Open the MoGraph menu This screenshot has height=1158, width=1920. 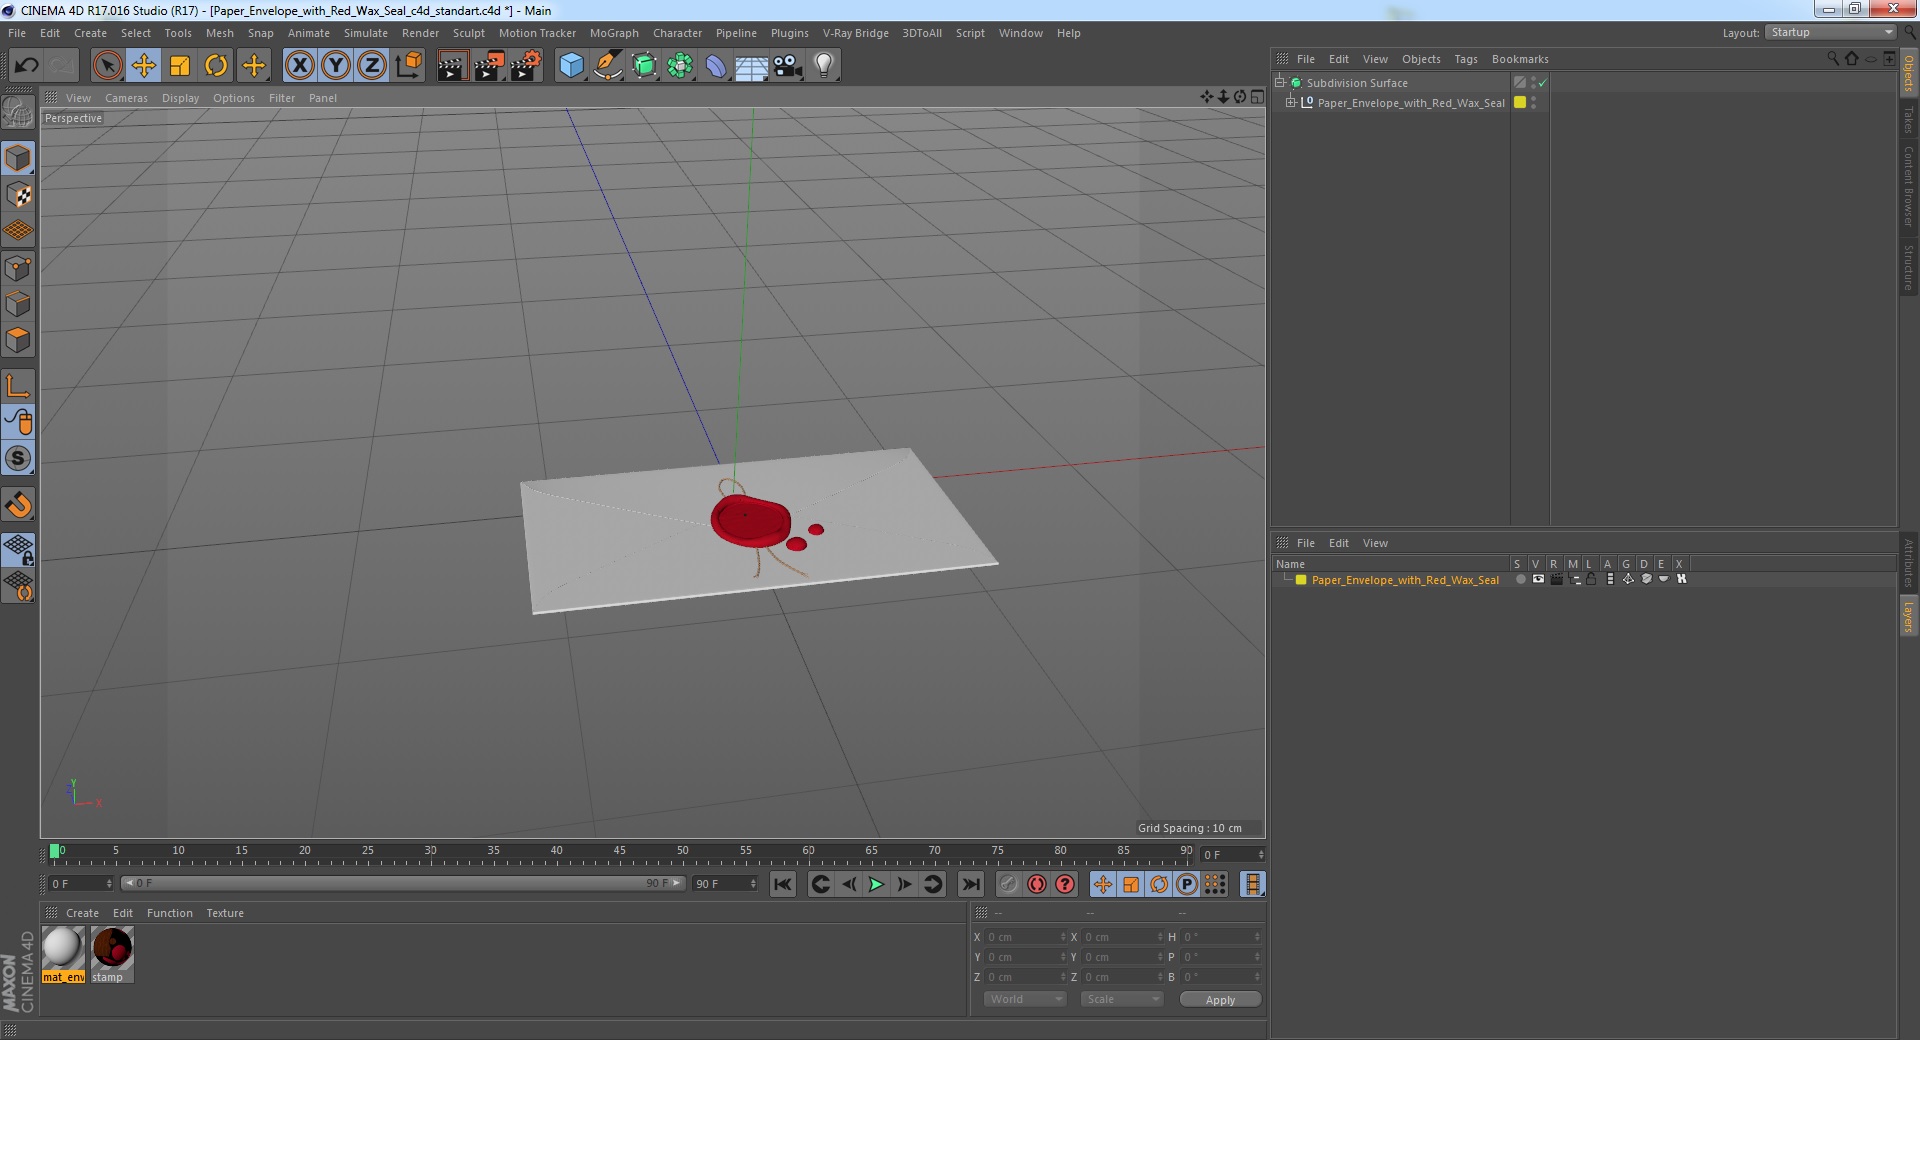coord(614,33)
